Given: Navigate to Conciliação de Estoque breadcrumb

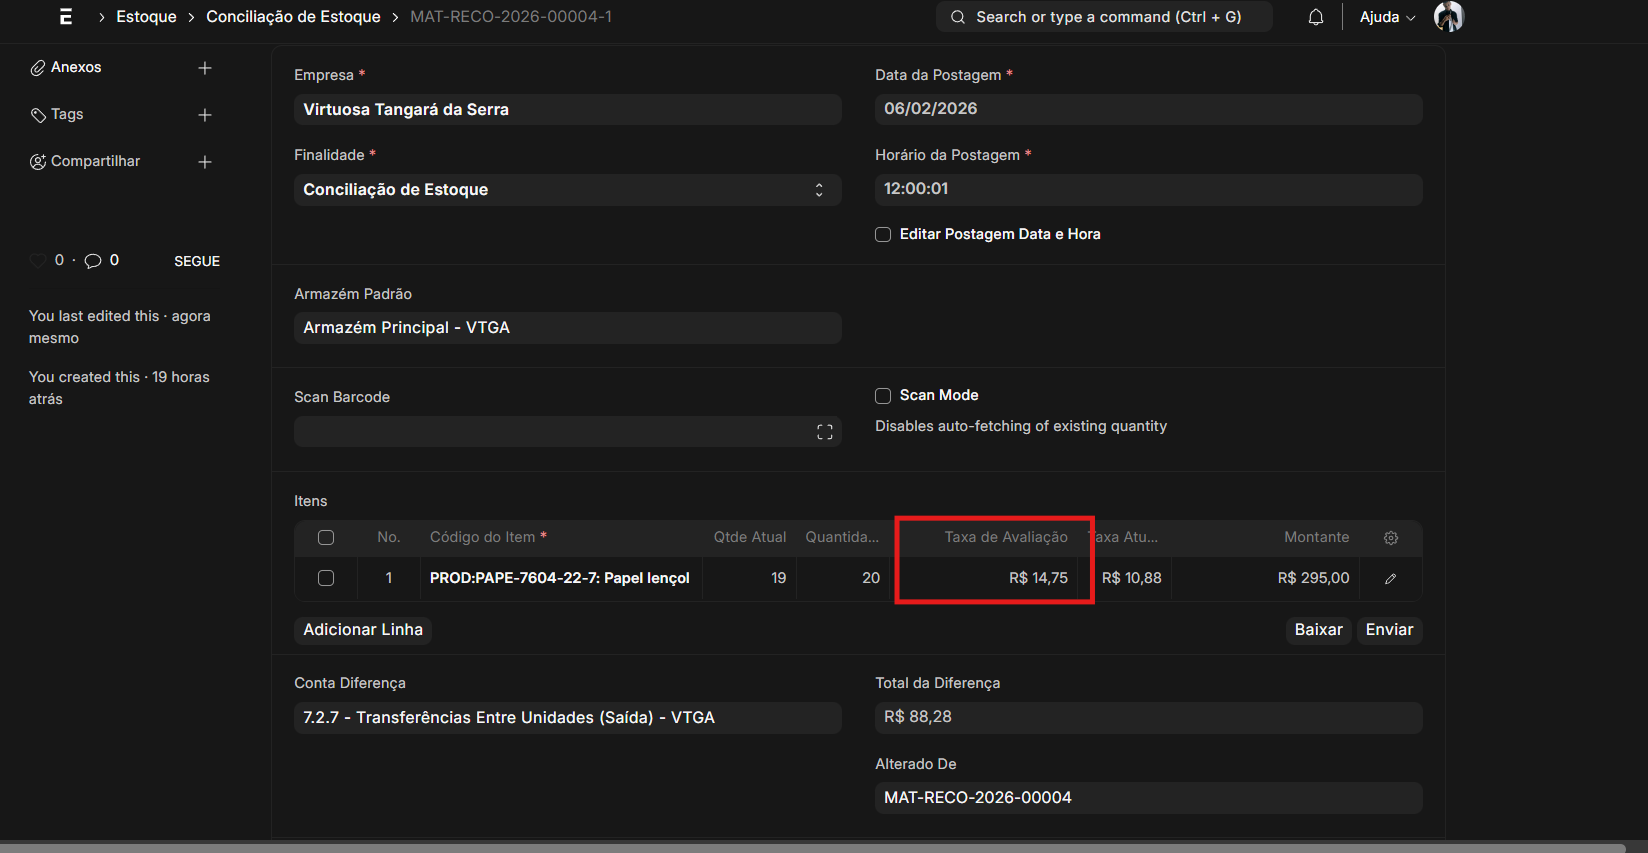Looking at the screenshot, I should 293,17.
